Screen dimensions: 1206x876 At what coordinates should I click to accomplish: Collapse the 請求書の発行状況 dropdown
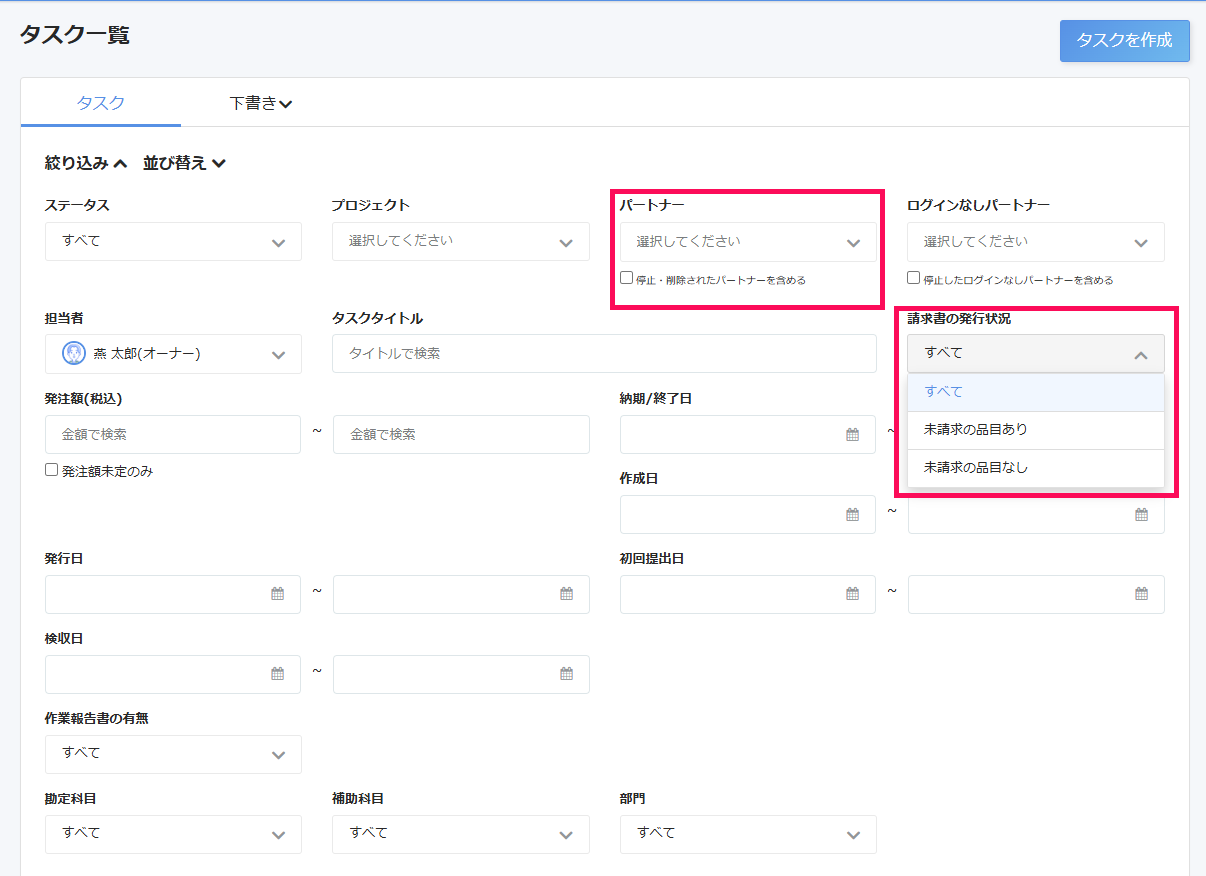pyautogui.click(x=1036, y=353)
